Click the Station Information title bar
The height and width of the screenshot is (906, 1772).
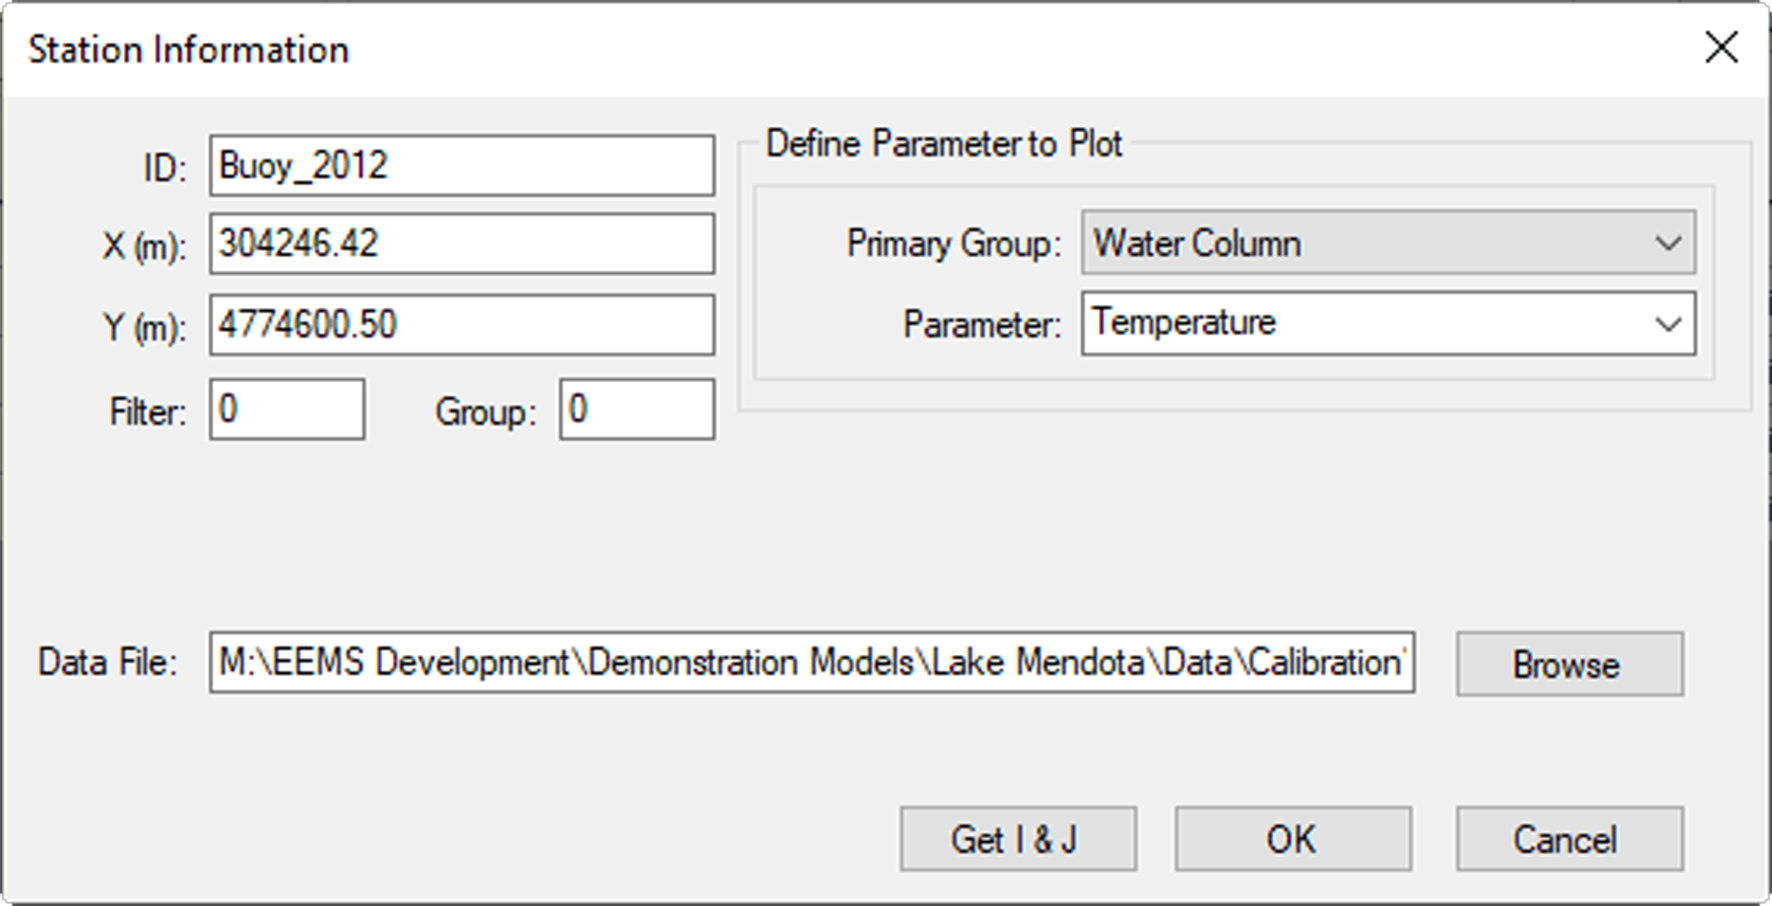point(800,49)
